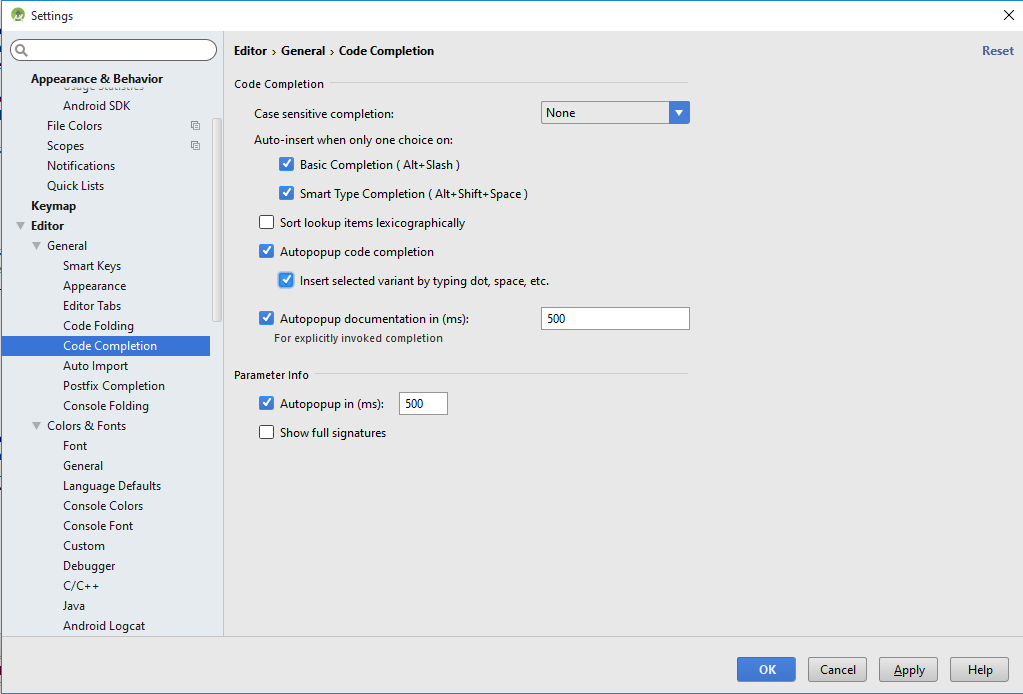Viewport: 1023px width, 694px height.
Task: Select Font under Colors & Fonts
Action: click(75, 446)
